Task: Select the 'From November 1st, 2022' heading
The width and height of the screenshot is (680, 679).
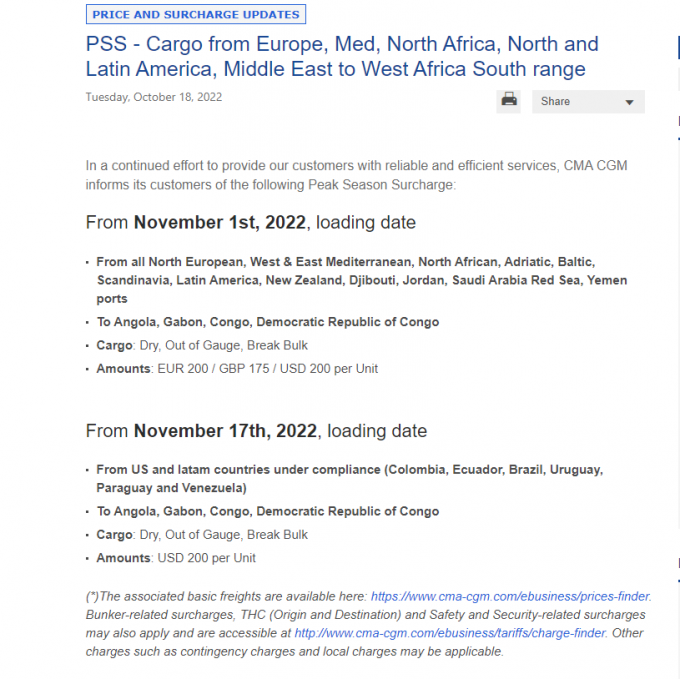Action: 251,222
